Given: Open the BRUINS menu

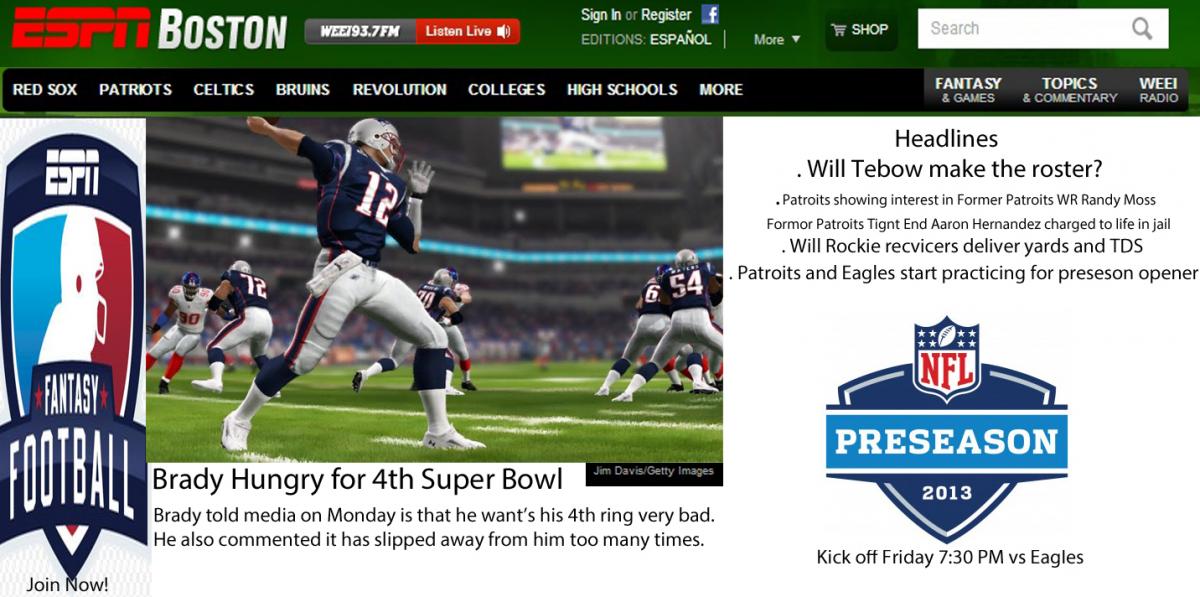Looking at the screenshot, I should (303, 90).
